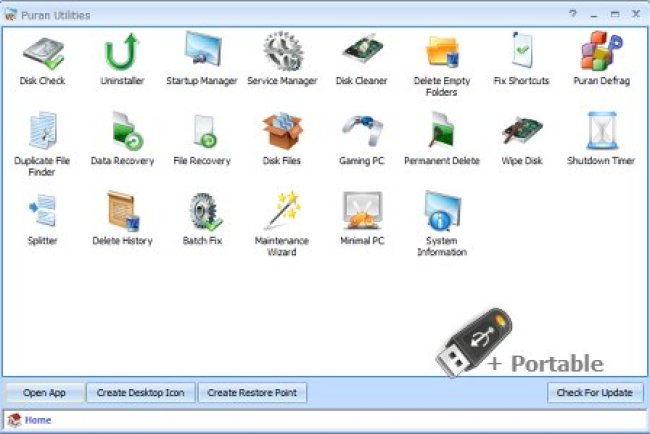Click the Disk Cleaner icon
The image size is (650, 434).
362,49
